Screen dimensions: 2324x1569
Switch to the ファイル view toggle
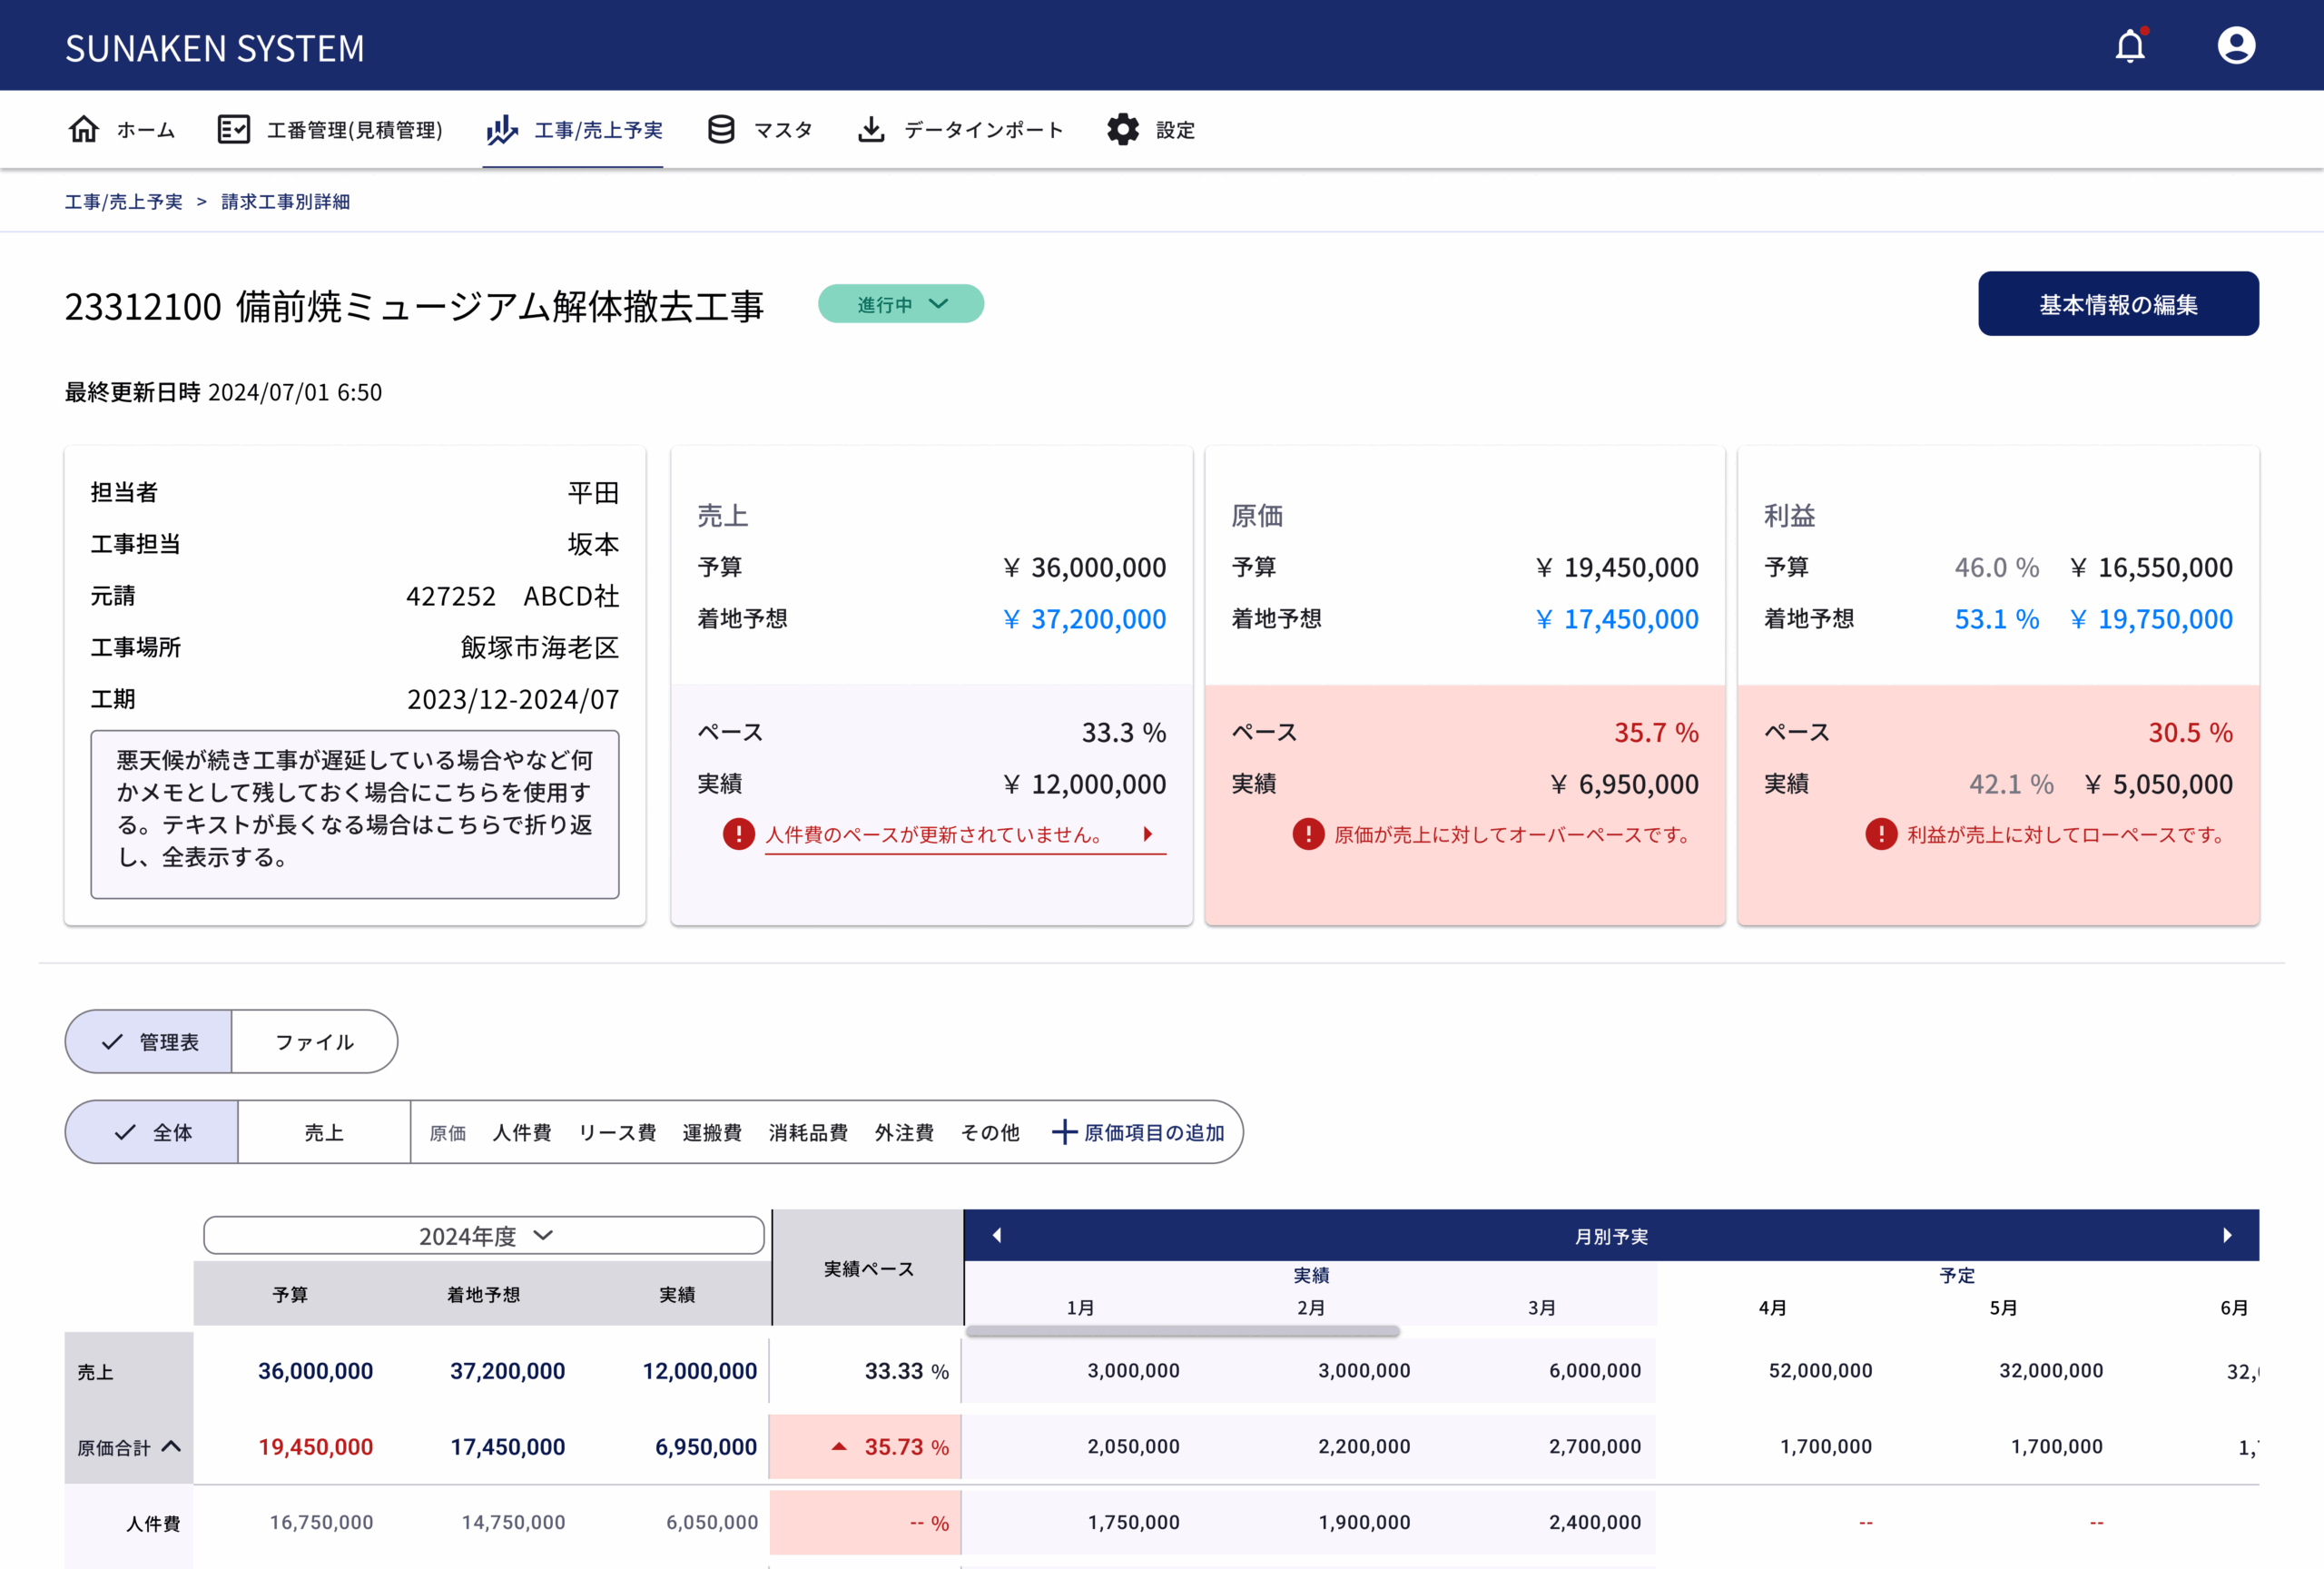[315, 1041]
